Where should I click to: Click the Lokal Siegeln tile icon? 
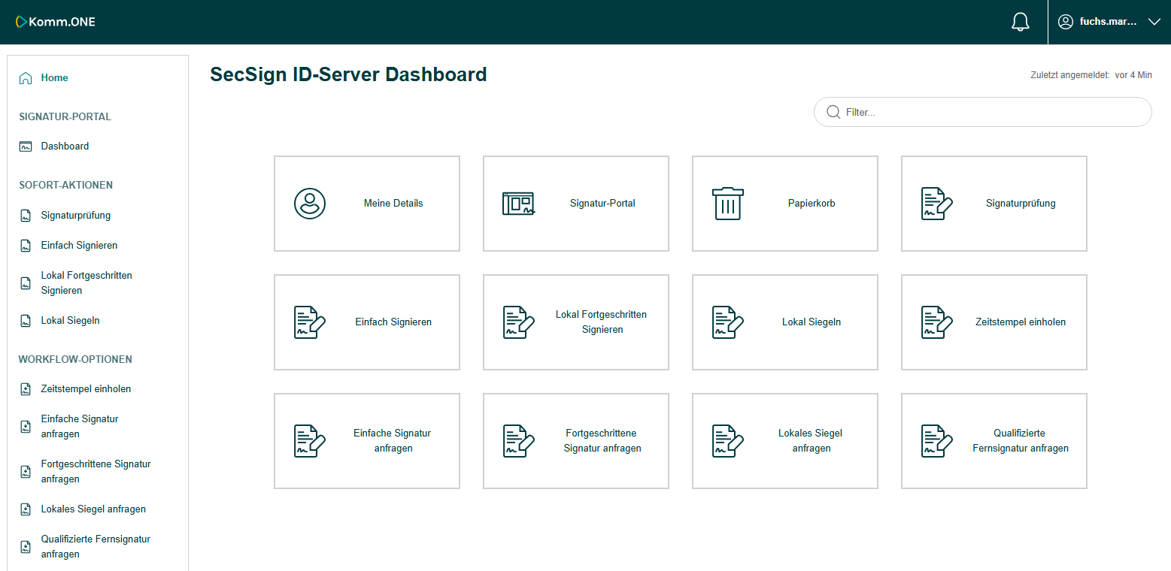pos(727,322)
